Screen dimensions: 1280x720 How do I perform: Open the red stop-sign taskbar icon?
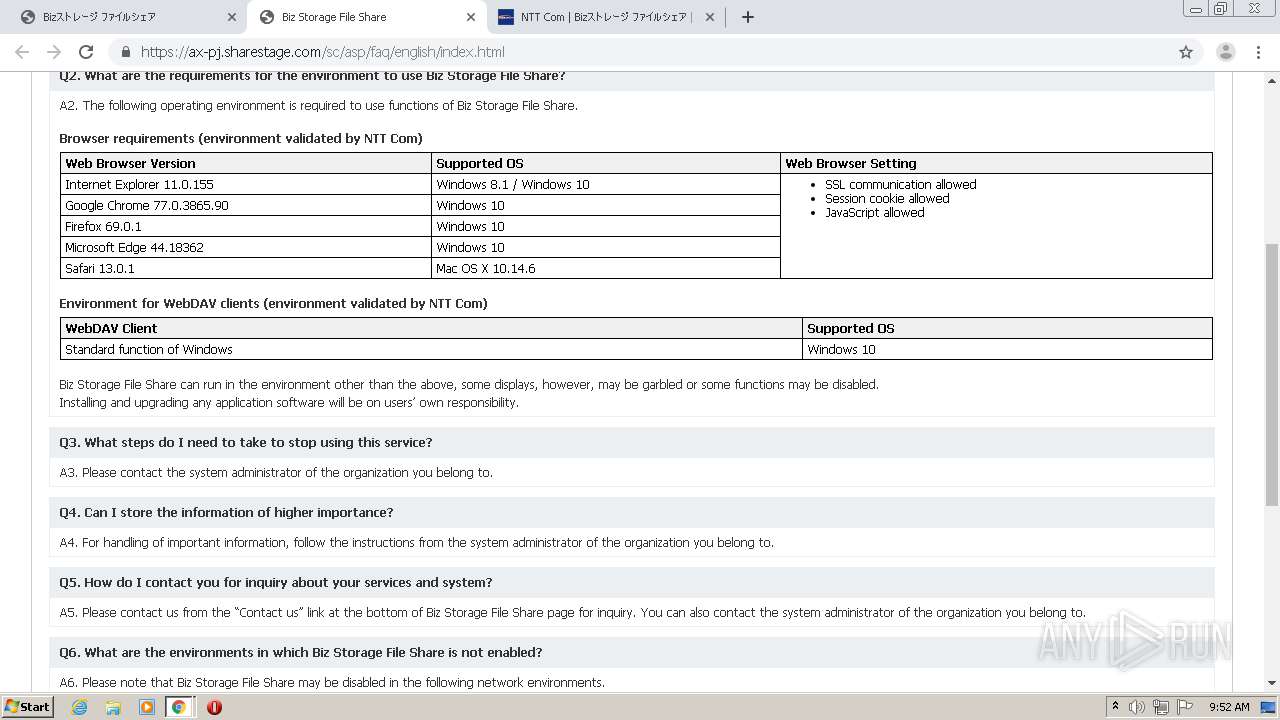point(214,707)
